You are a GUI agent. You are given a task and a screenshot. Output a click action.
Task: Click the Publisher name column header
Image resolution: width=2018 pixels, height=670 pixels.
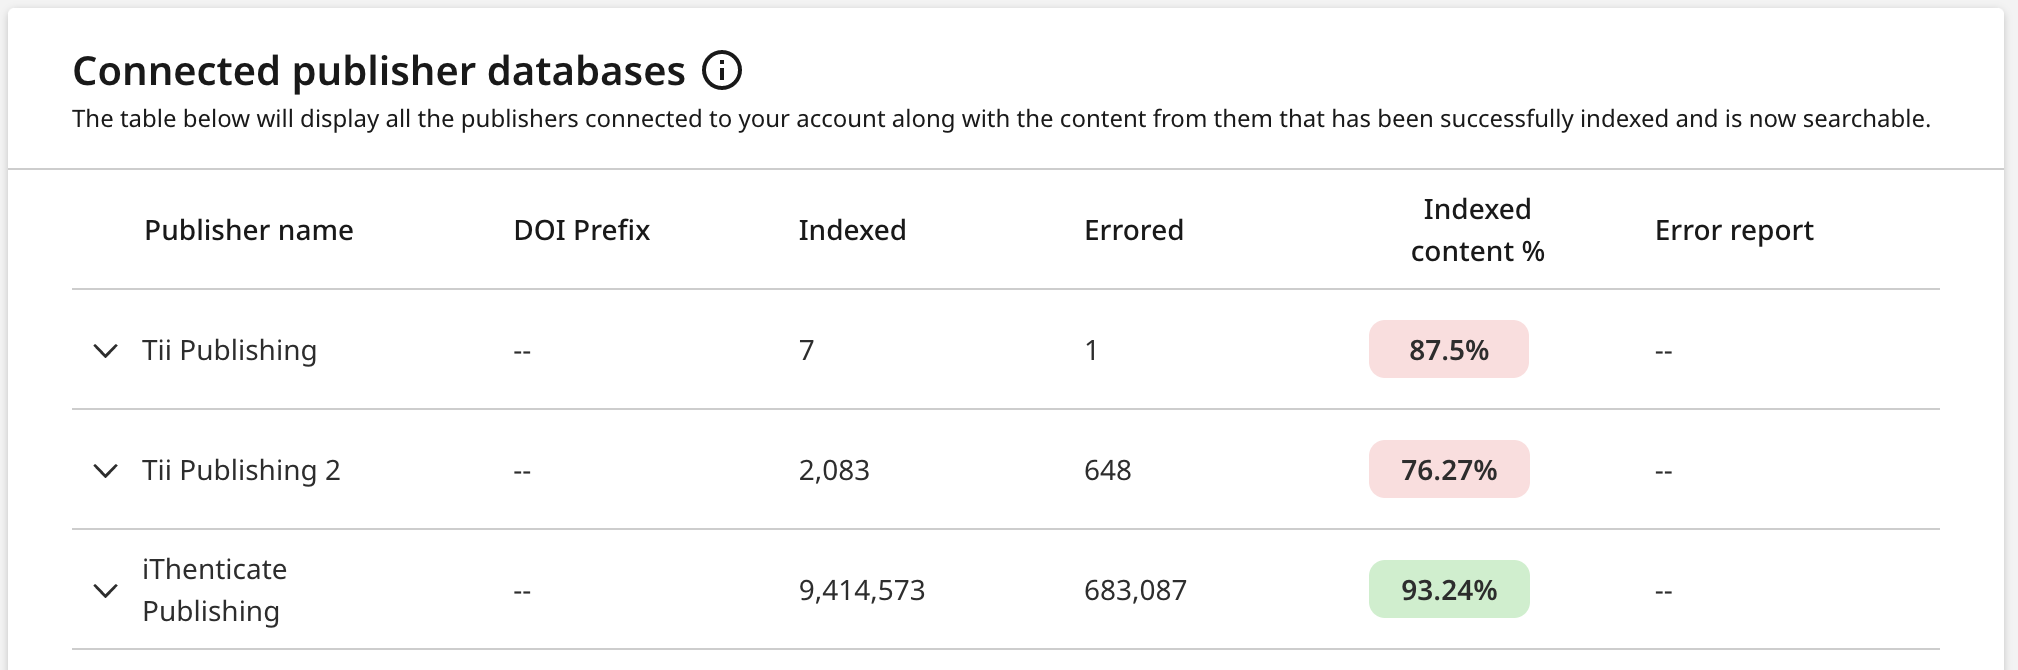pos(249,230)
